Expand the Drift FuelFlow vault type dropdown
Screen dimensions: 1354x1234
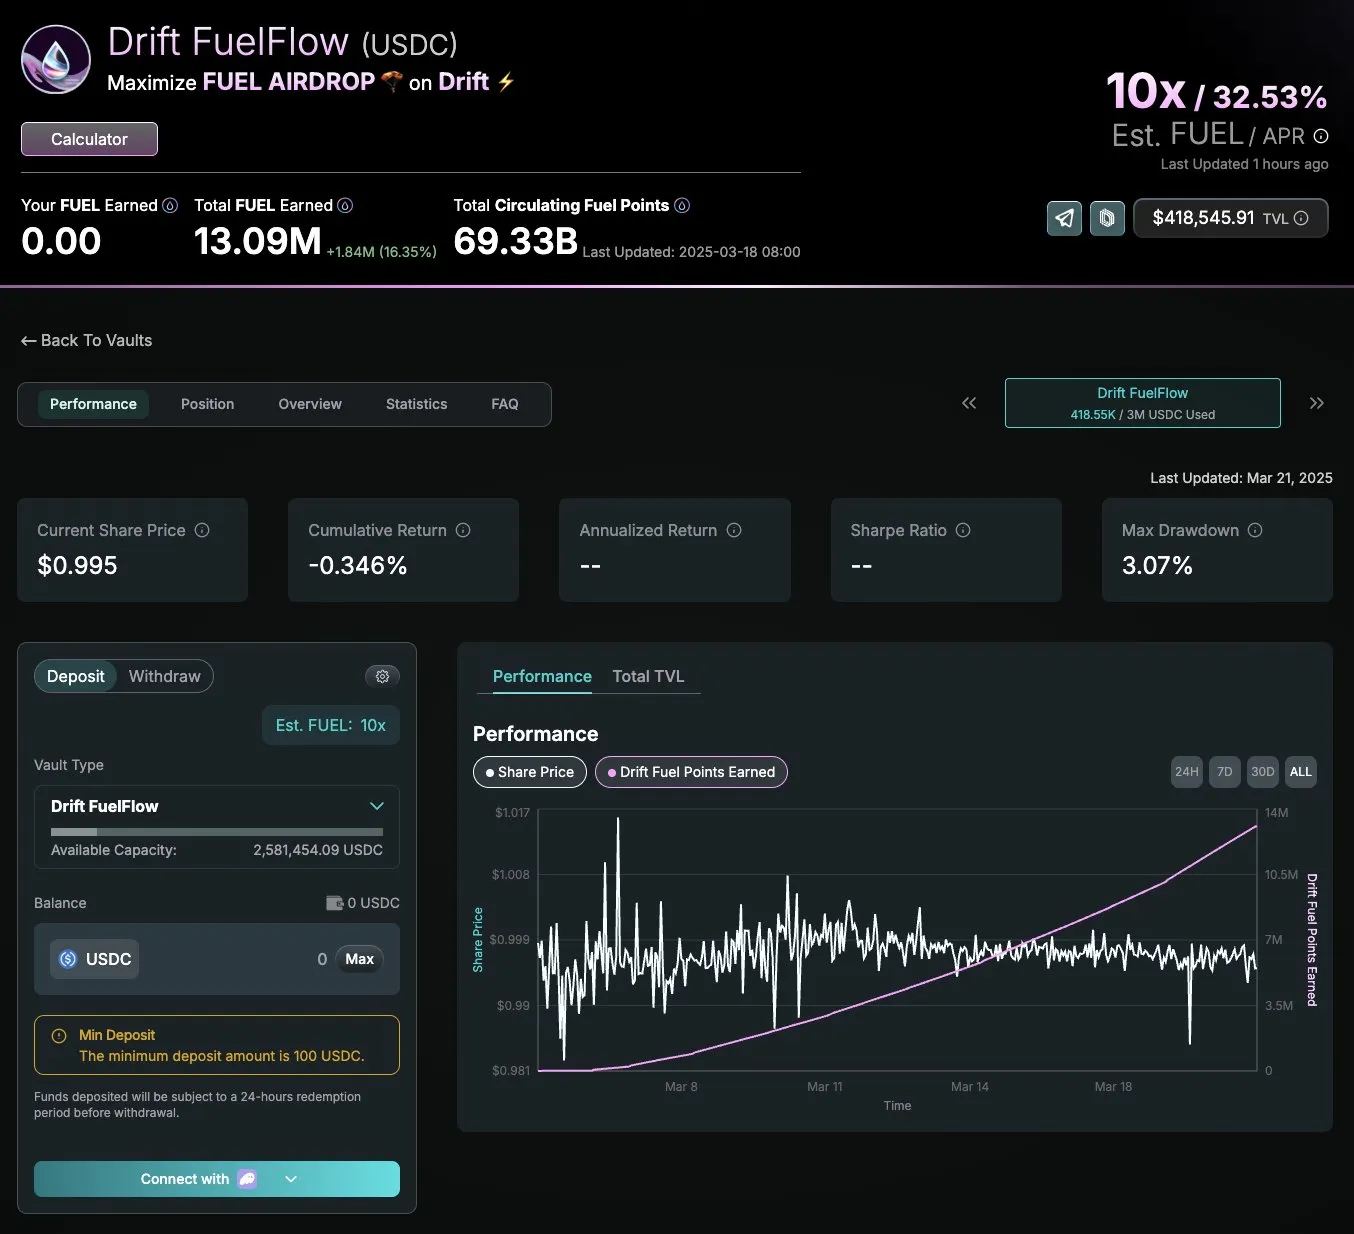click(377, 806)
